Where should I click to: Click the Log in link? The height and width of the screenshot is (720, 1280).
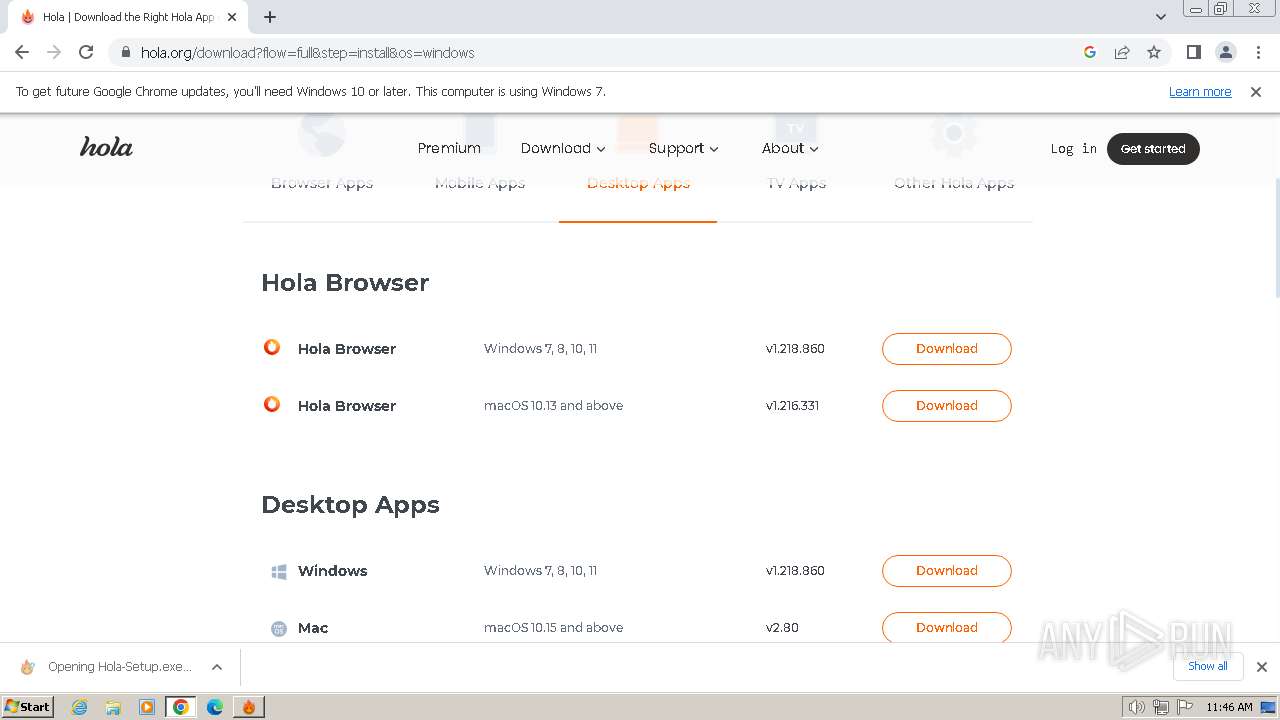pyautogui.click(x=1073, y=148)
